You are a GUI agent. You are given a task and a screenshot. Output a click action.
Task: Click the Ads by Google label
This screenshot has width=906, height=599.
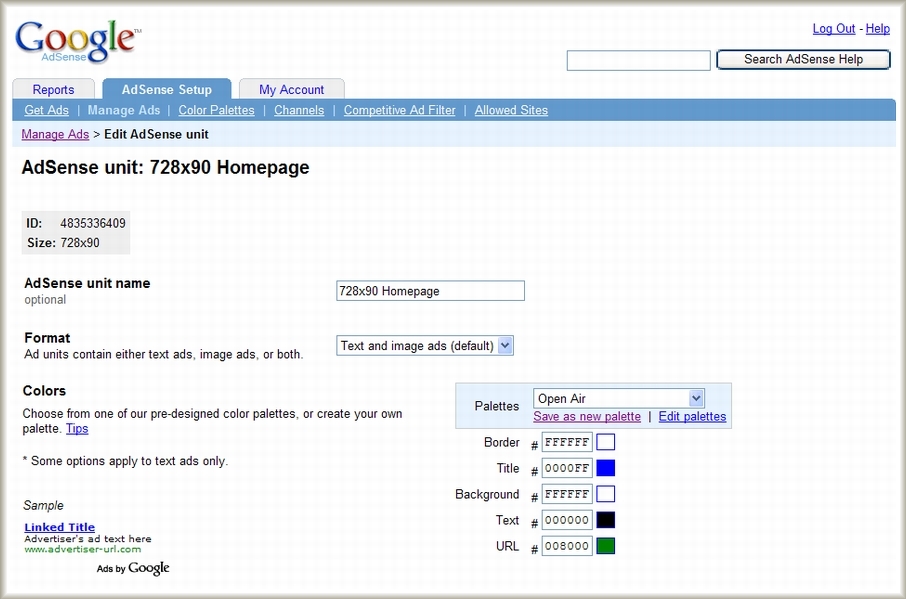133,568
